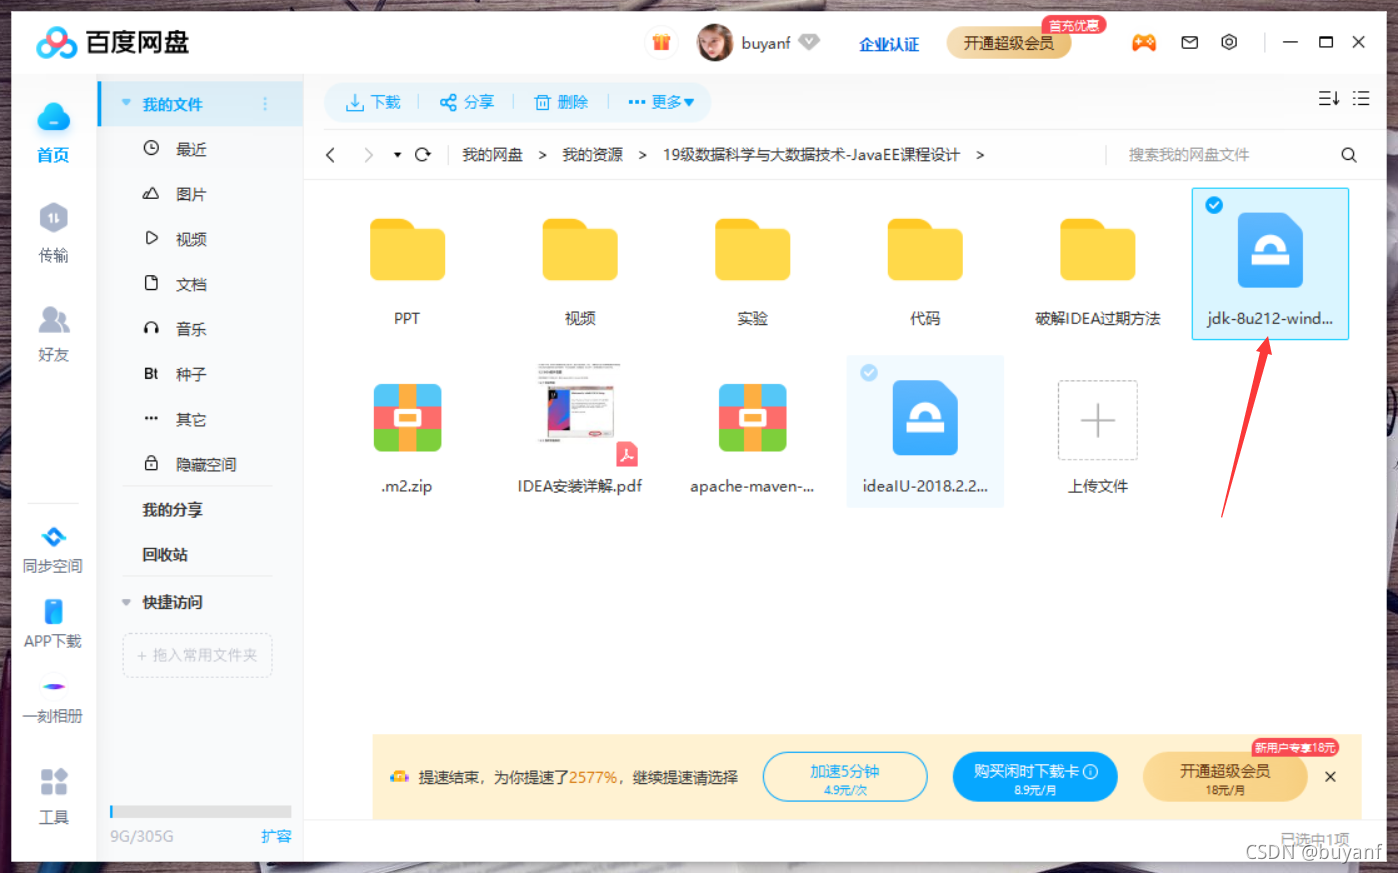The width and height of the screenshot is (1398, 873).
Task: Click 扩容 expand storage link
Action: [276, 836]
